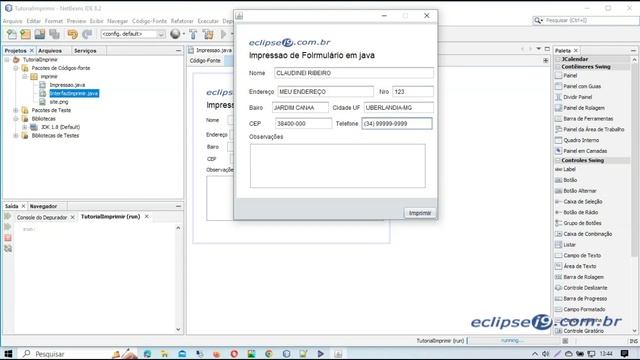Collapse the Controles Swing palette category
640x360 pixels.
[558, 160]
